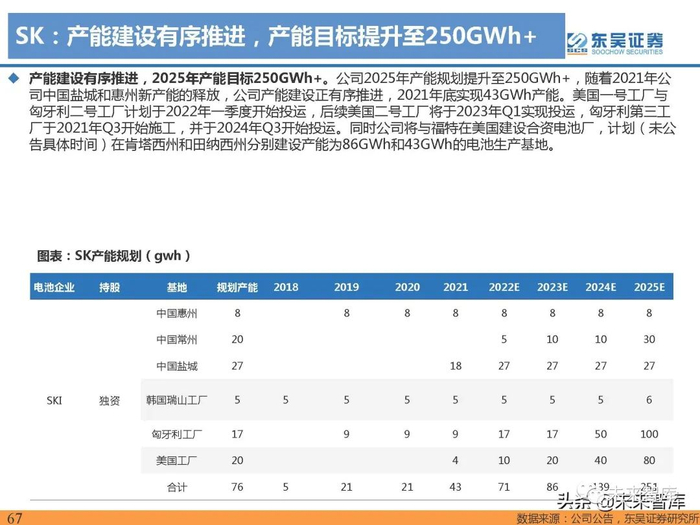Click the 2020 column header
Image resolution: width=700 pixels, height=525 pixels.
click(x=407, y=287)
